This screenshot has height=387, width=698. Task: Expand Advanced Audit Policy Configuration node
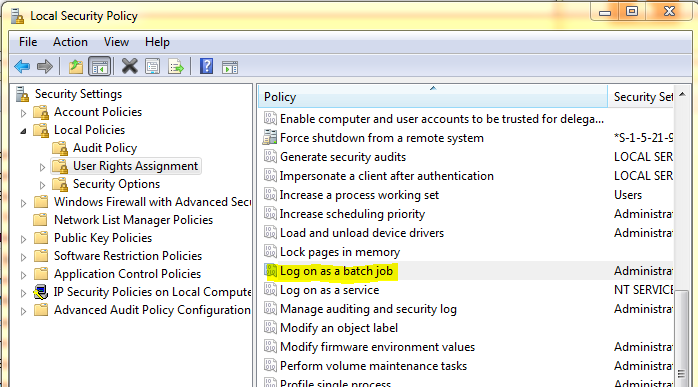click(x=24, y=311)
